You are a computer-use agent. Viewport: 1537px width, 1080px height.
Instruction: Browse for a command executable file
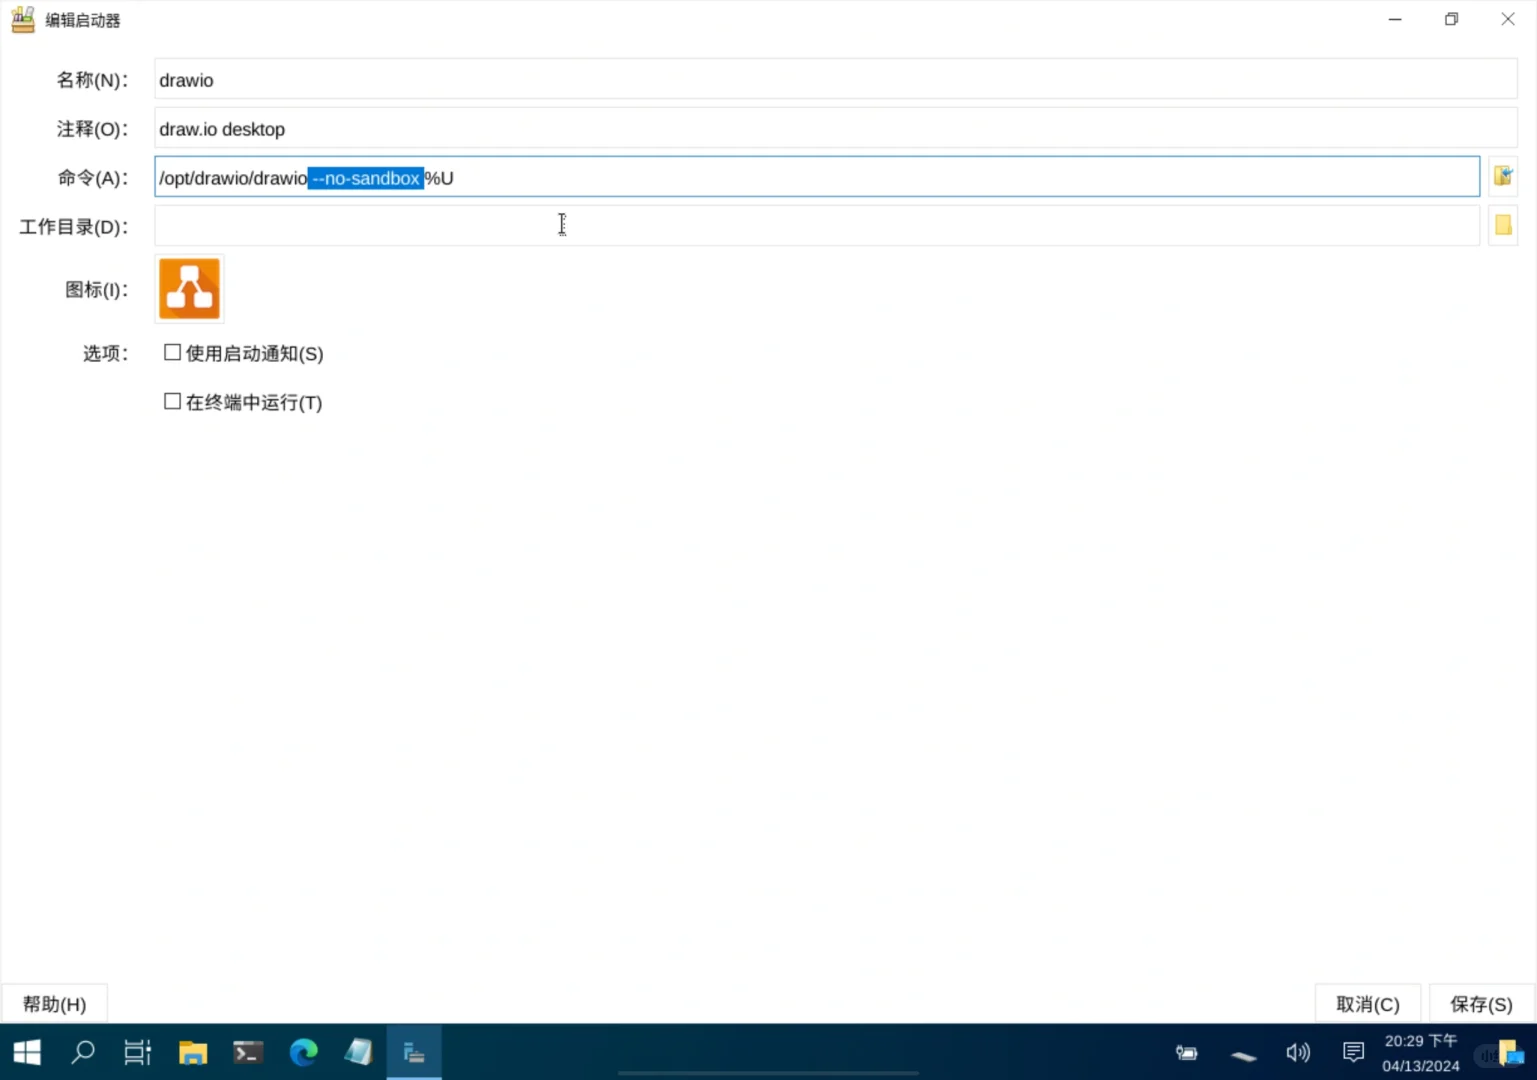tap(1502, 177)
